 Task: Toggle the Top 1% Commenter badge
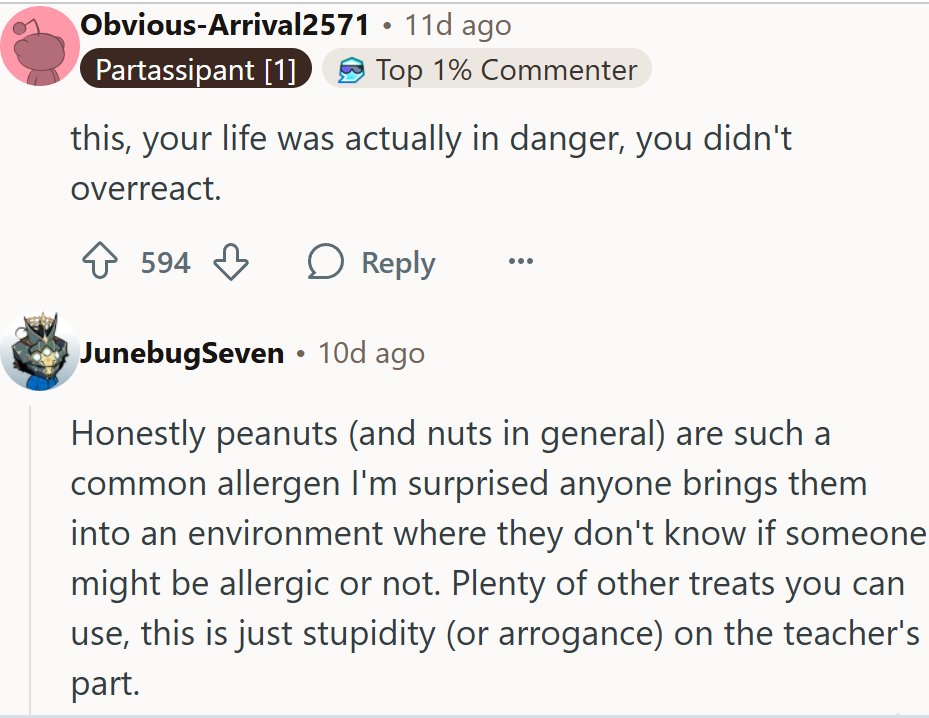tap(486, 69)
